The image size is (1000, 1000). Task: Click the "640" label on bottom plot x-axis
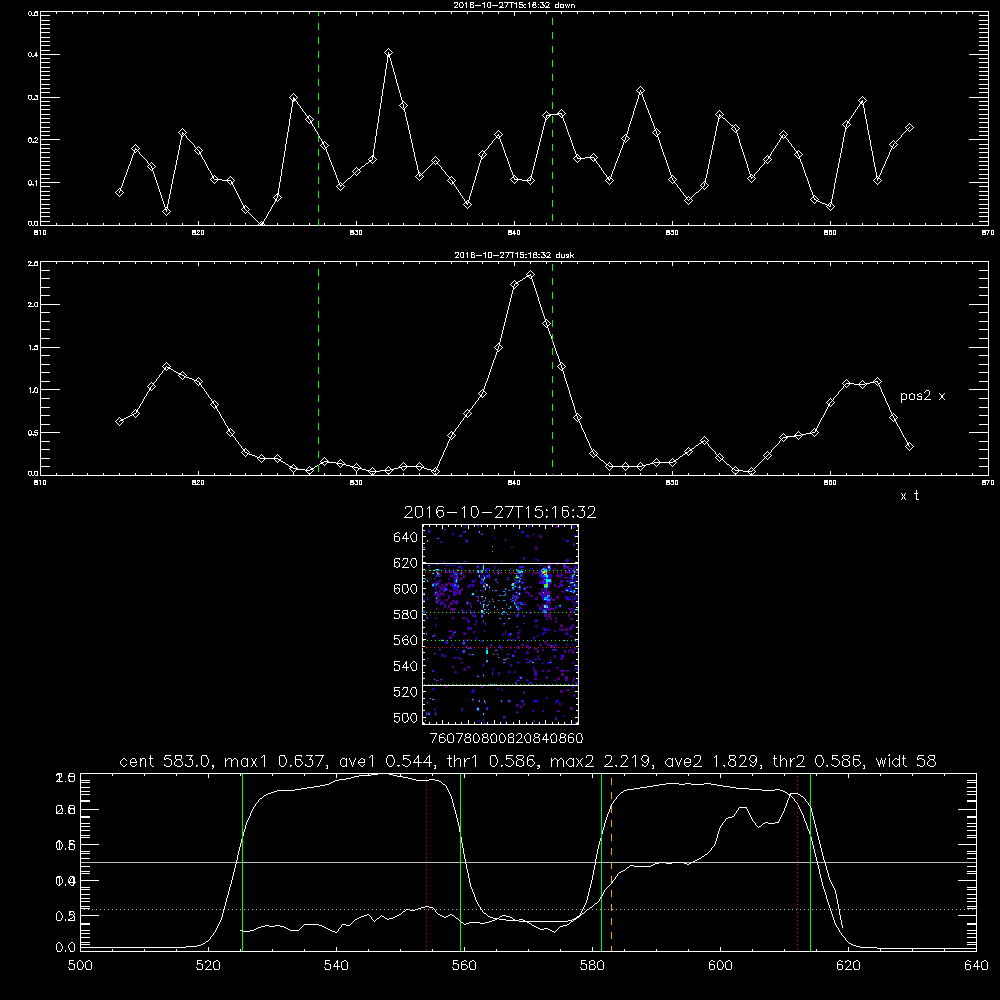pyautogui.click(x=976, y=965)
